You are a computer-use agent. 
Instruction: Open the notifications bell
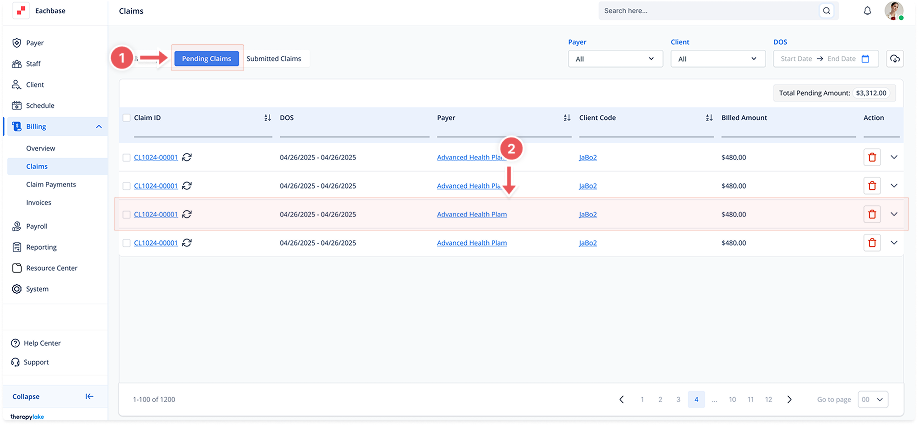point(868,11)
